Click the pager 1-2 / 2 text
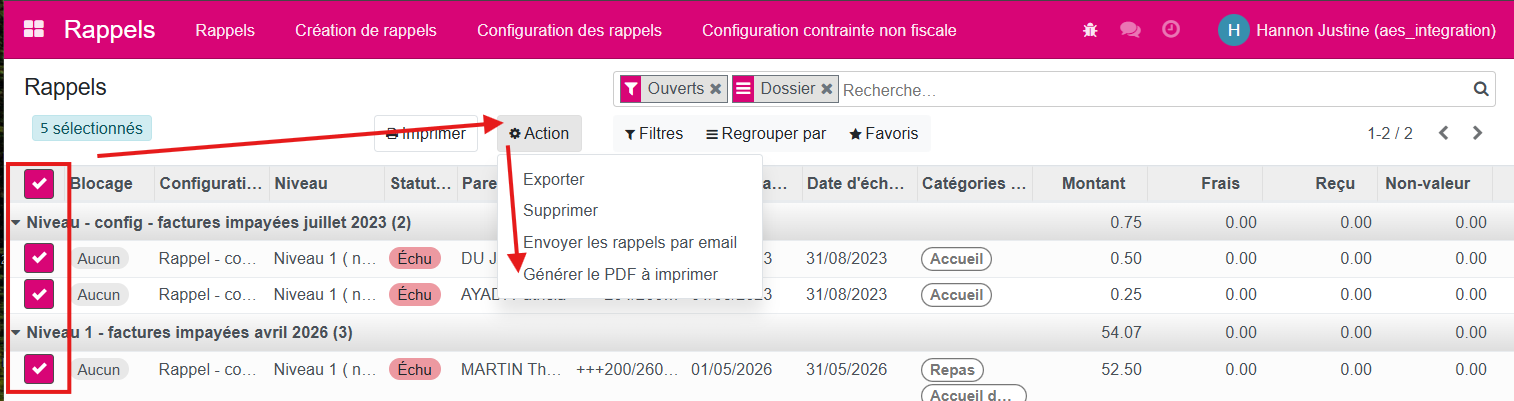This screenshot has width=1514, height=401. (1390, 133)
